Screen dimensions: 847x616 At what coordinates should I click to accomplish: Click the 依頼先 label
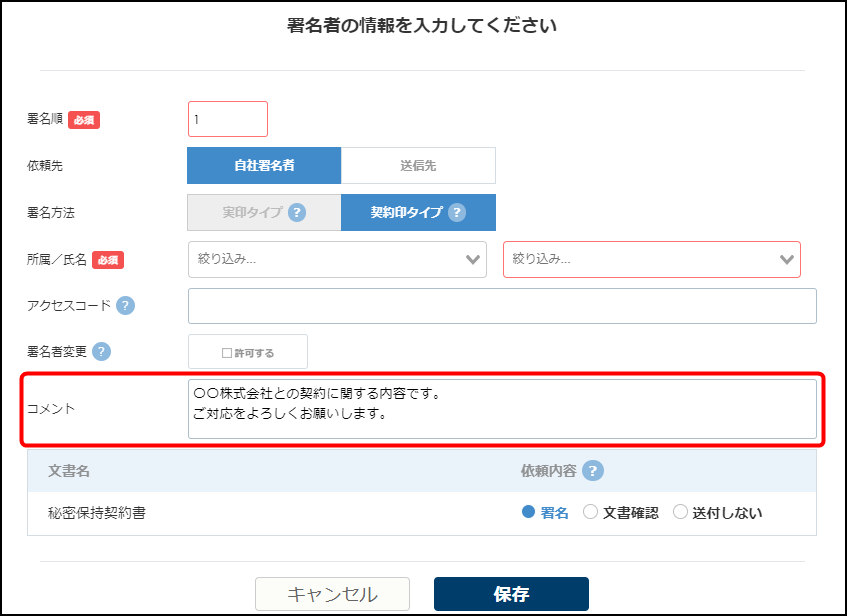click(x=45, y=165)
